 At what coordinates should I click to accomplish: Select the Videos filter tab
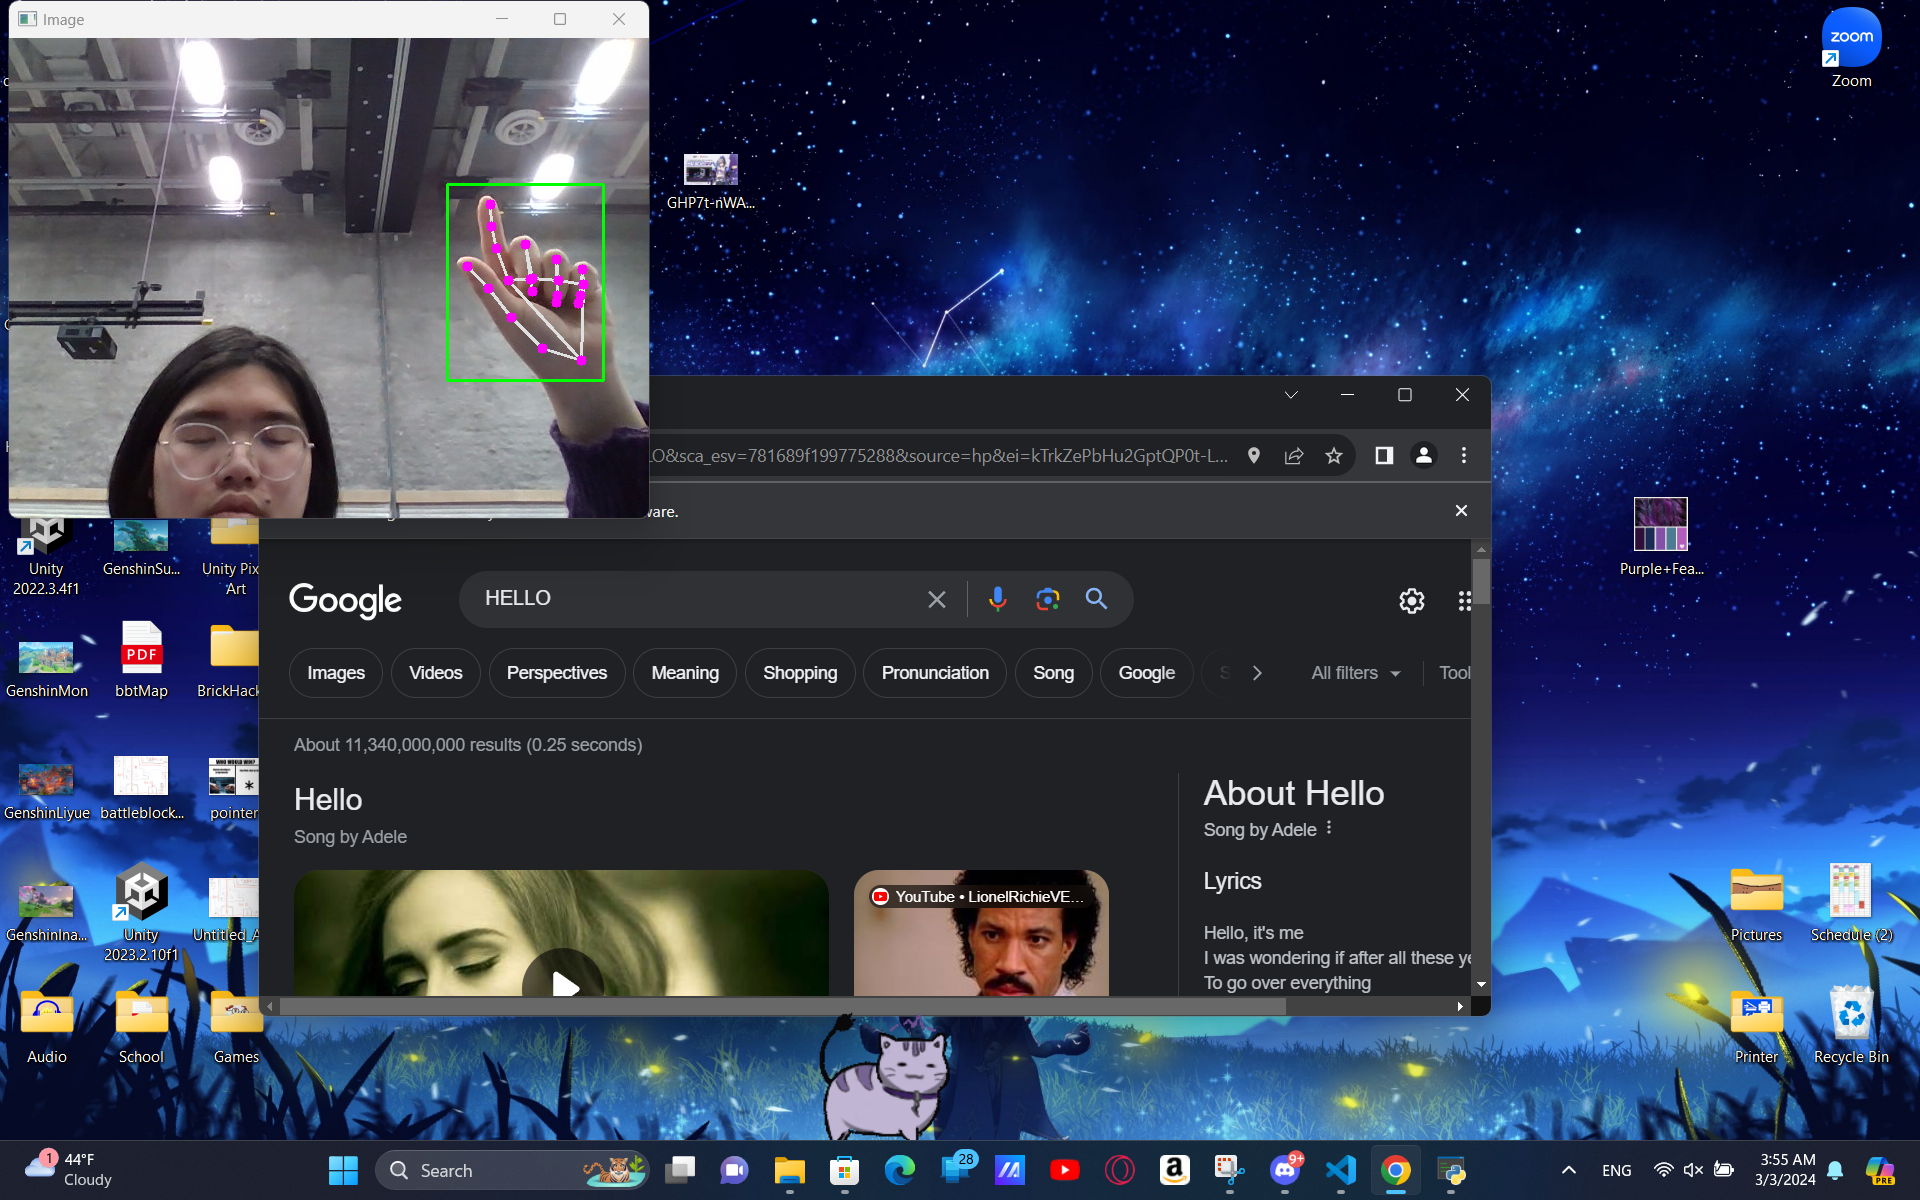click(x=435, y=673)
